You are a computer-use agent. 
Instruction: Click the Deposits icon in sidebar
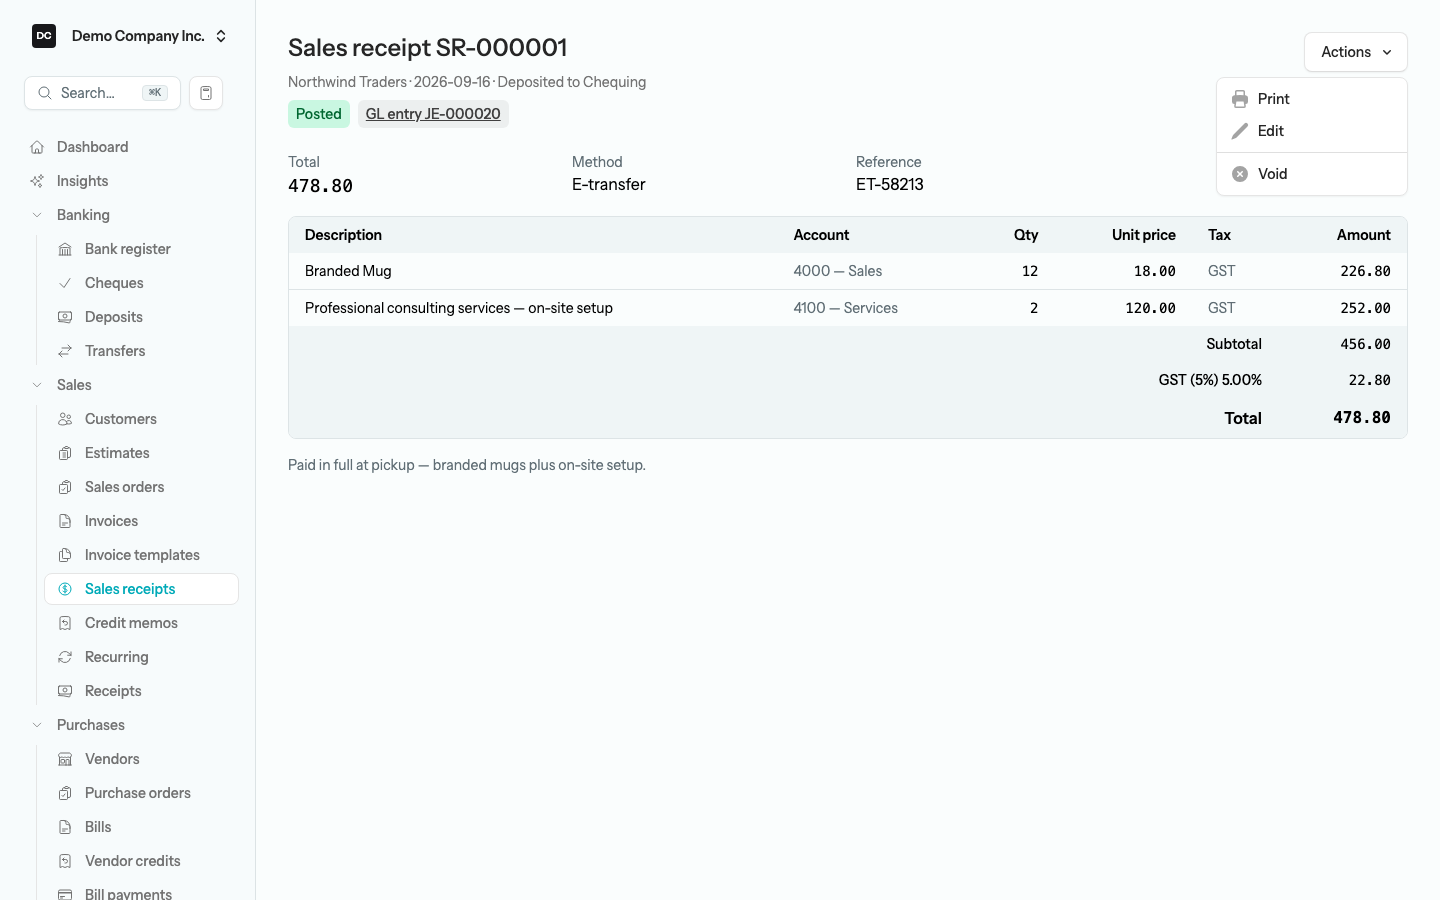65,317
